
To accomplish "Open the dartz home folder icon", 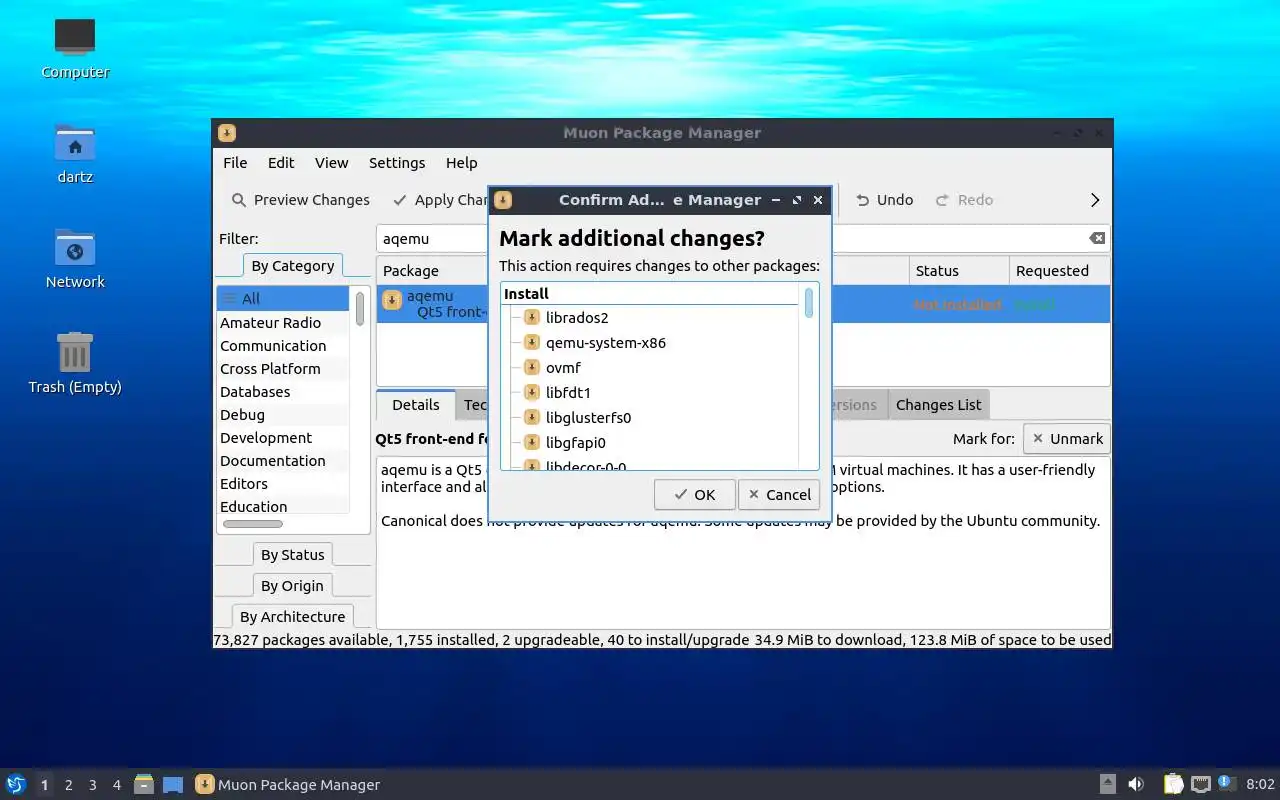I will [x=75, y=153].
